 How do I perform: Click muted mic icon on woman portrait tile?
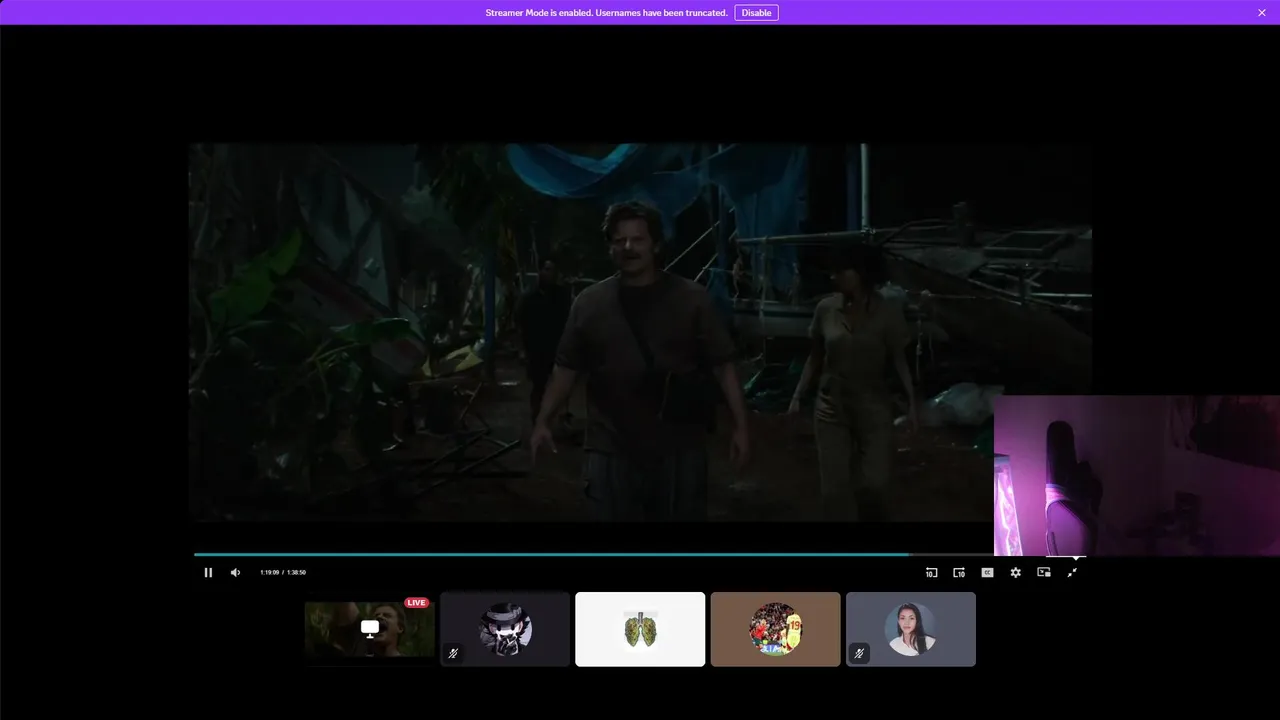coord(859,653)
